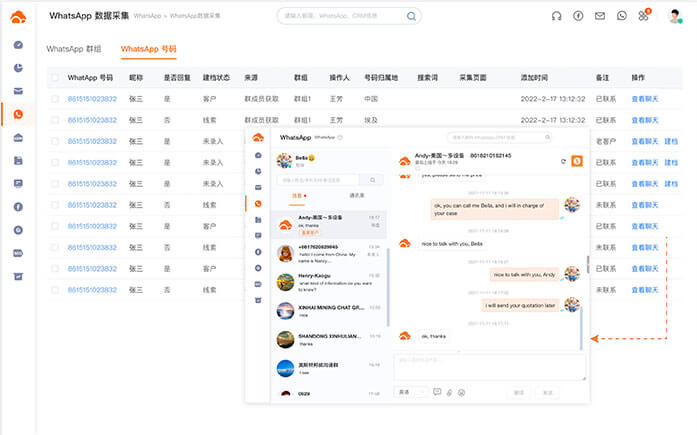Open the apps grid icon with the red badge
Image resolution: width=697 pixels, height=435 pixels.
643,16
